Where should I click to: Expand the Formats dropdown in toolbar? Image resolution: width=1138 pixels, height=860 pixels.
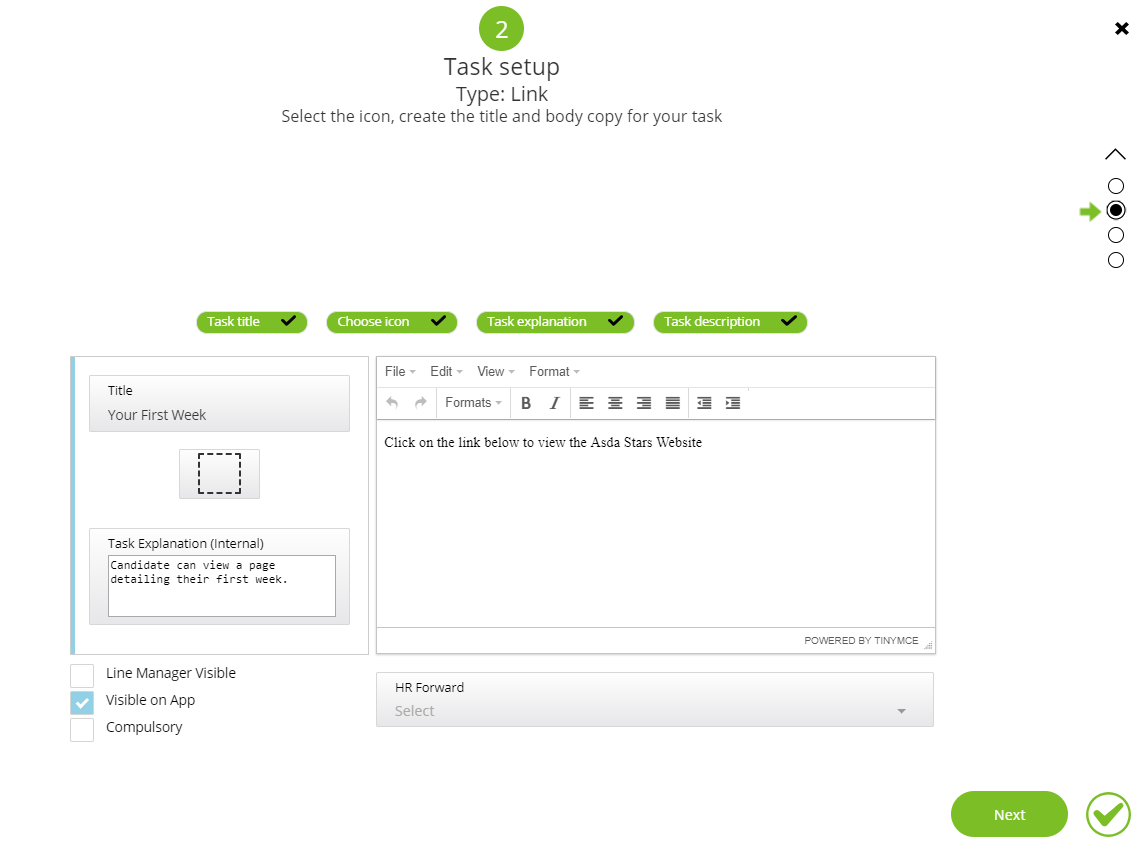coord(473,403)
